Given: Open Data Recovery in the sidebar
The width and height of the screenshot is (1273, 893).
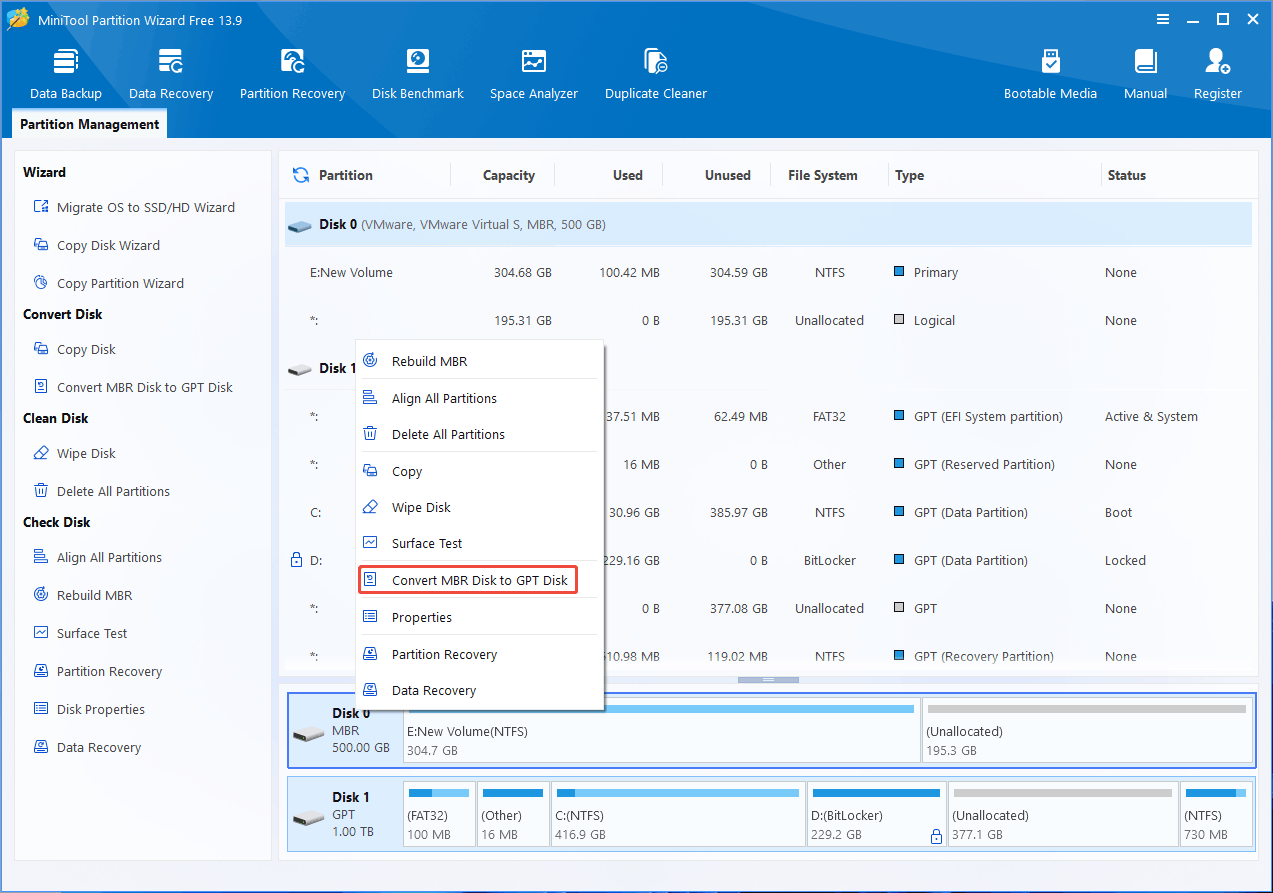Looking at the screenshot, I should (x=86, y=747).
